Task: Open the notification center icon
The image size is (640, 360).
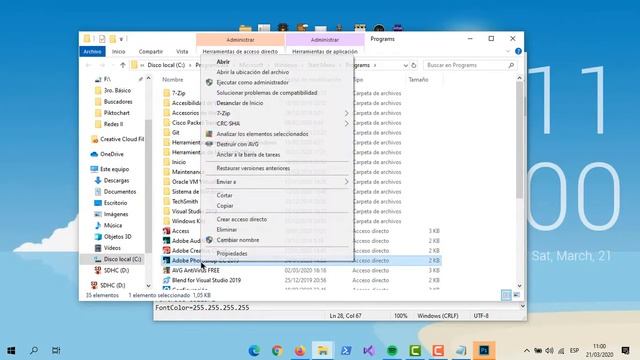Action: 625,350
